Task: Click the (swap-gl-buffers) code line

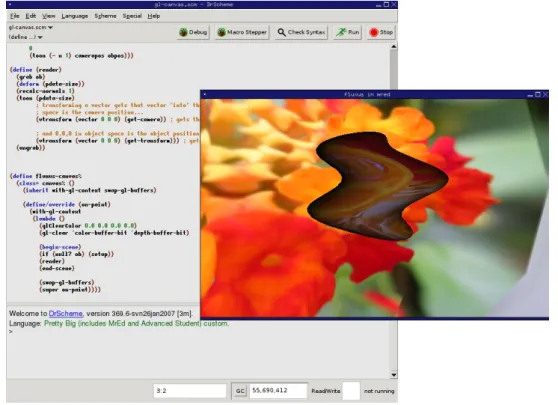Action: pyautogui.click(x=67, y=283)
